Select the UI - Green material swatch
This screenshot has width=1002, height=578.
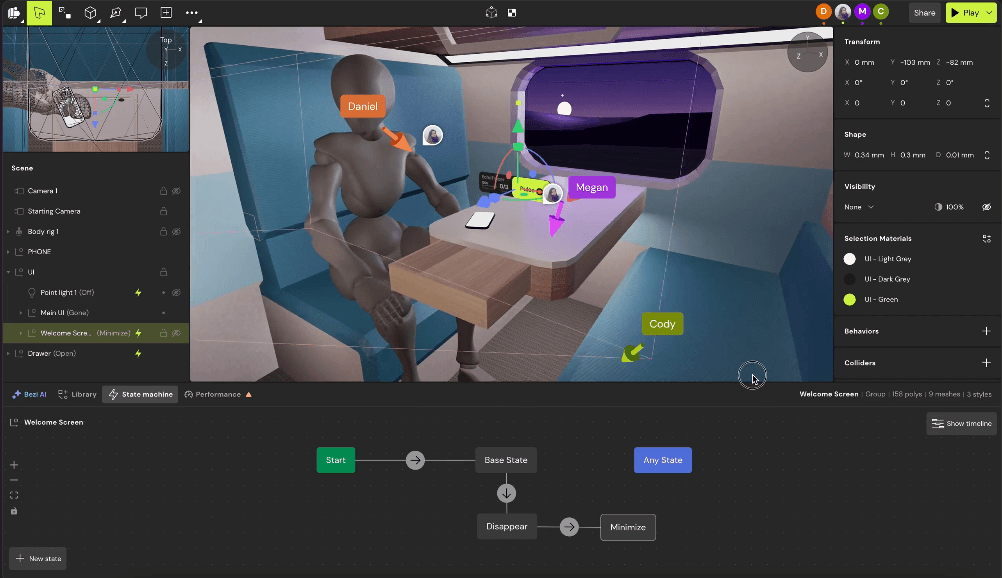pos(850,299)
